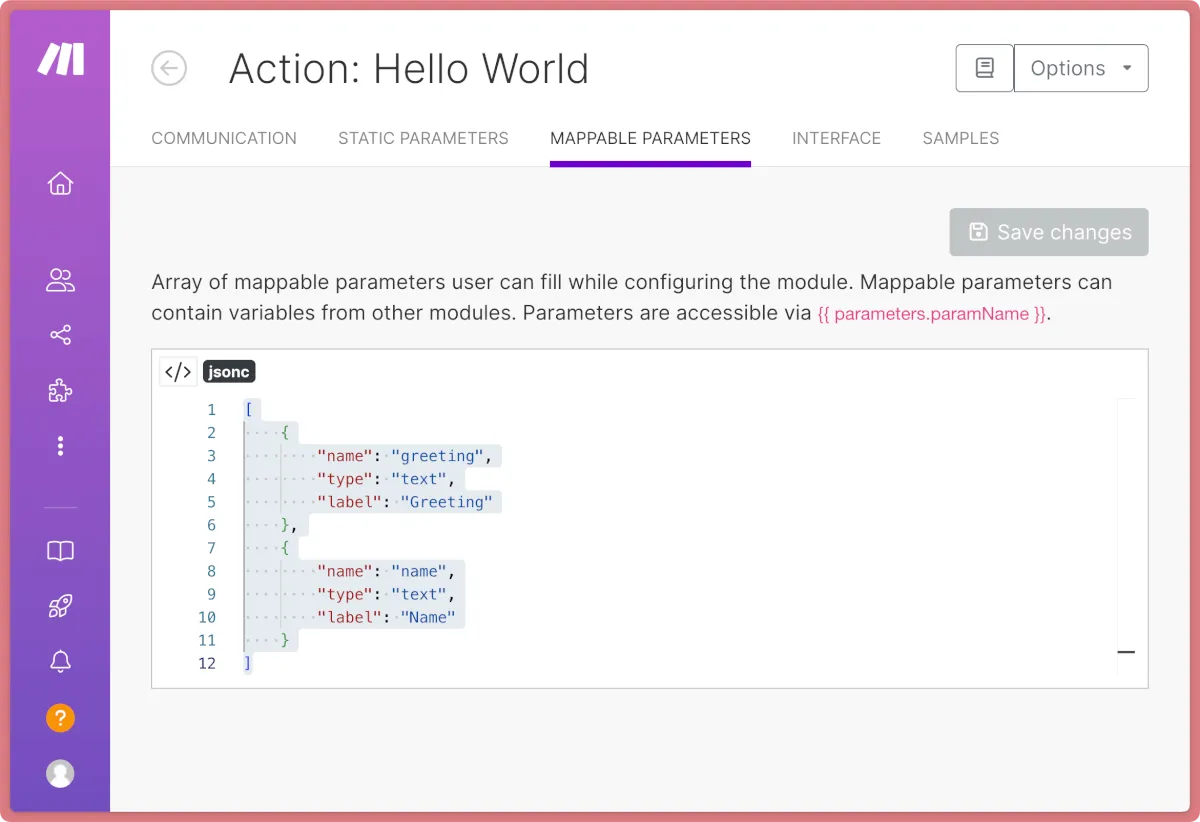Open the Team users icon

pyautogui.click(x=60, y=280)
